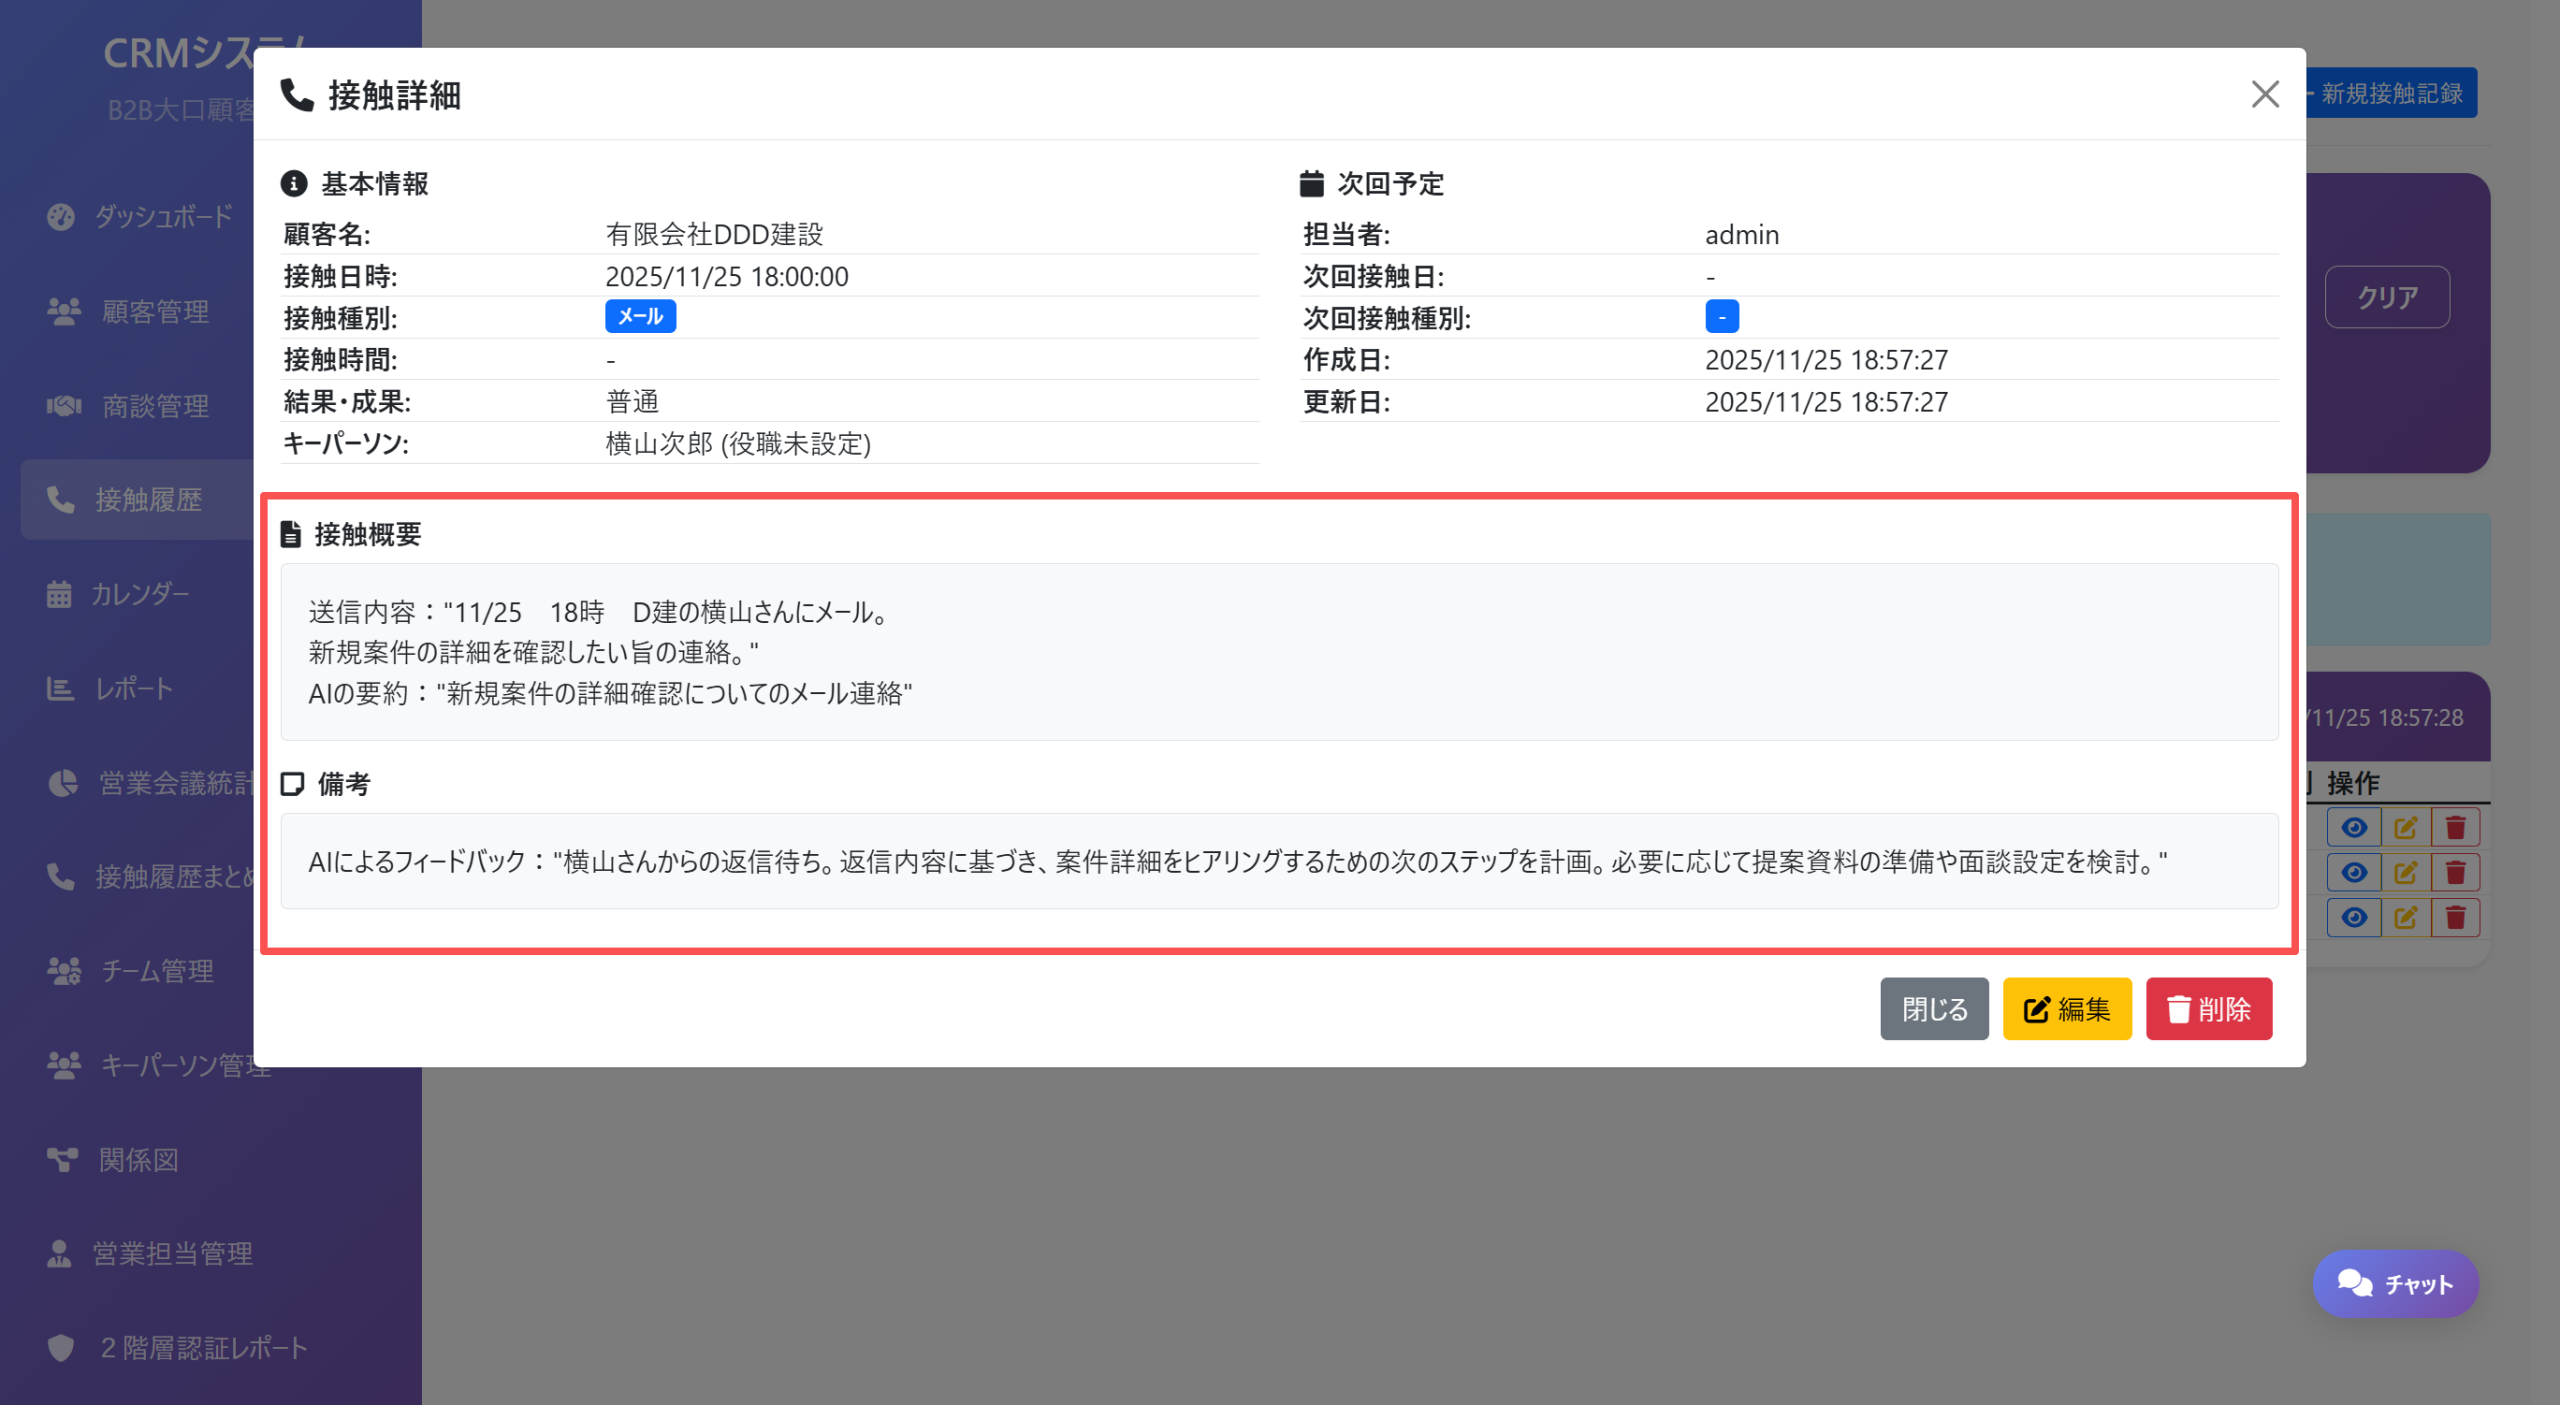Click the yellow 編集 button

(x=2066, y=1009)
